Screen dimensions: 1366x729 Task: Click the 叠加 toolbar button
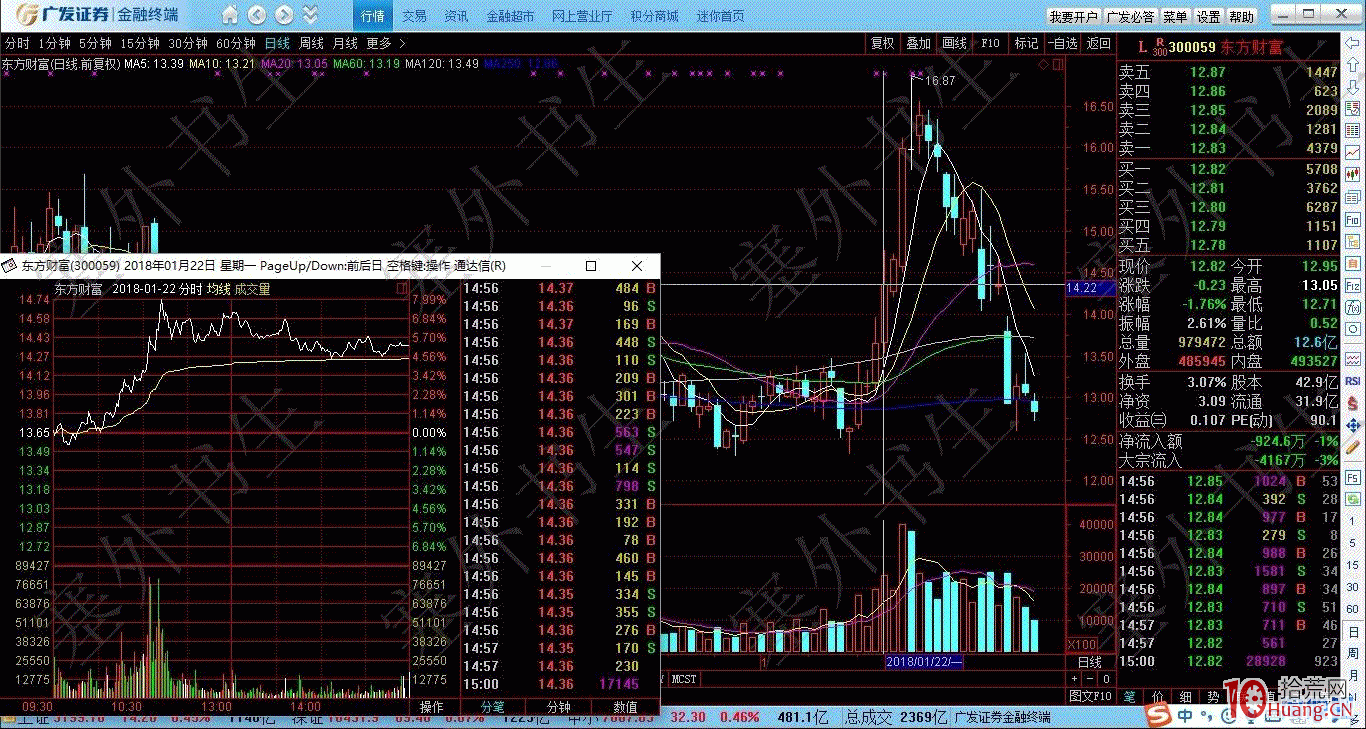(918, 43)
